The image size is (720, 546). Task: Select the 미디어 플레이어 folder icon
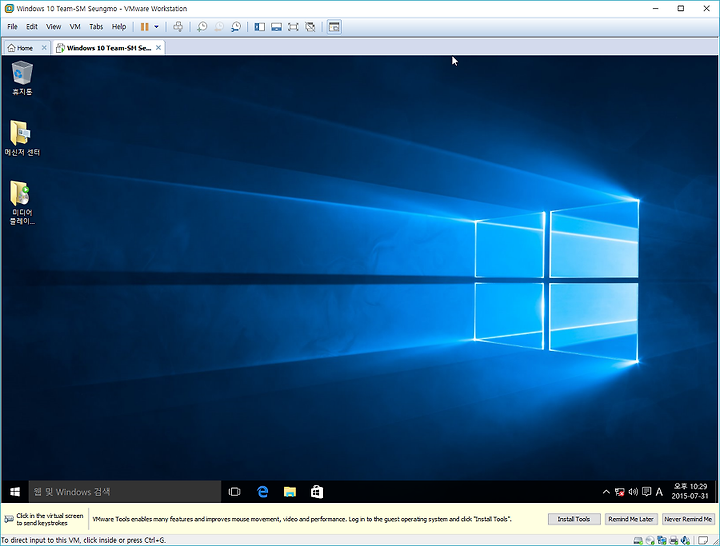tap(22, 203)
